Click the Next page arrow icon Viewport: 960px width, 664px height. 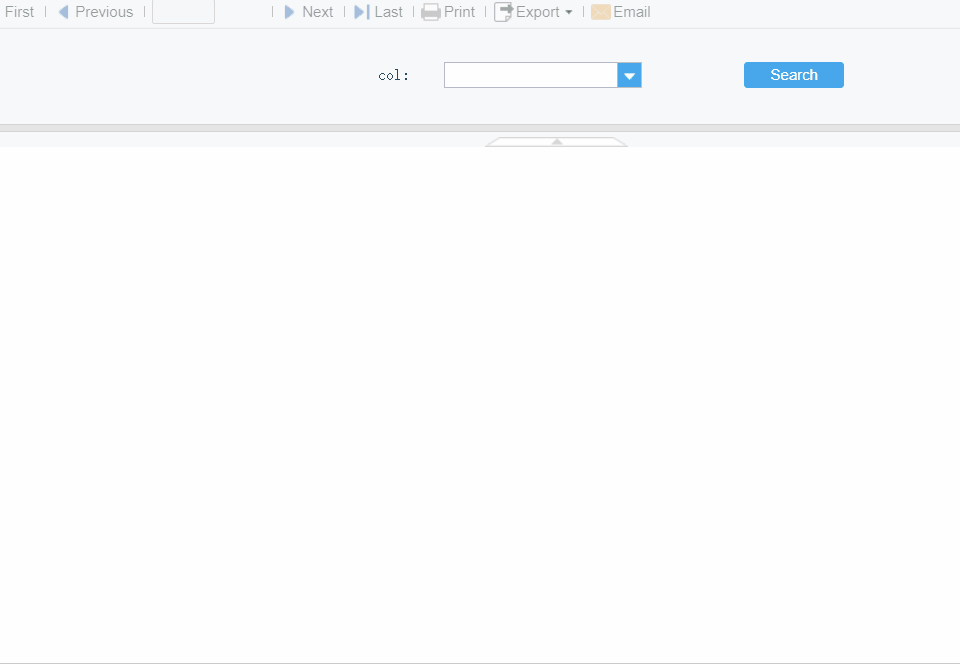289,12
